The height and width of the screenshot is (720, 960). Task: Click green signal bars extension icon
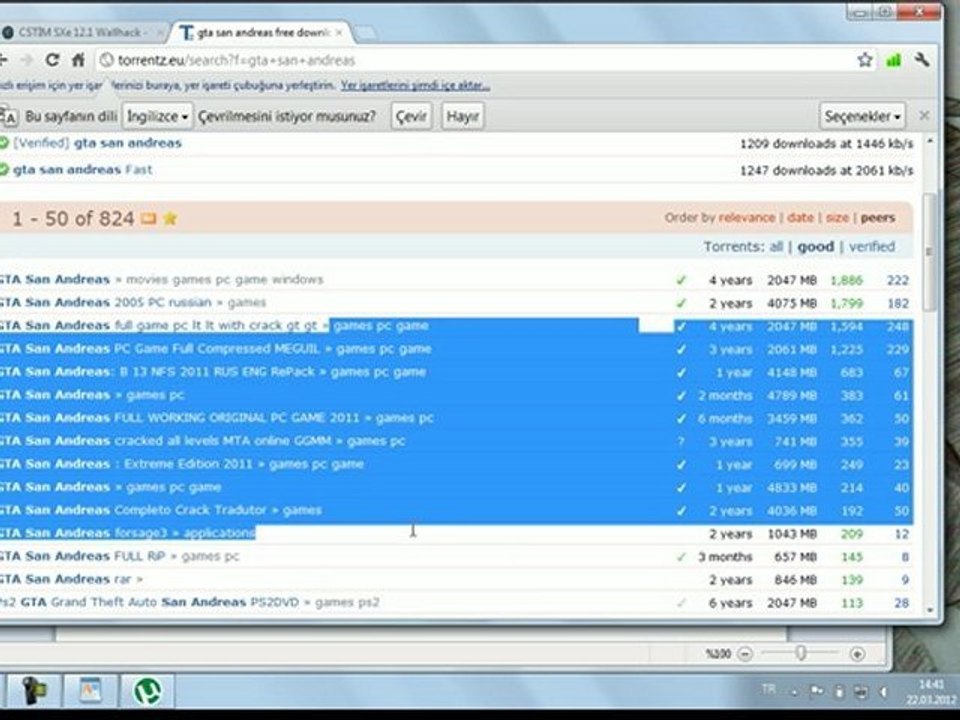pyautogui.click(x=894, y=60)
